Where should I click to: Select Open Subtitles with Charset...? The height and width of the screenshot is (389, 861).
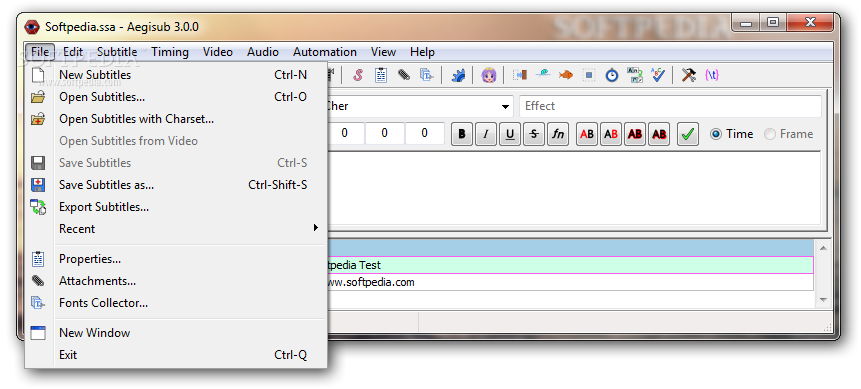176,119
